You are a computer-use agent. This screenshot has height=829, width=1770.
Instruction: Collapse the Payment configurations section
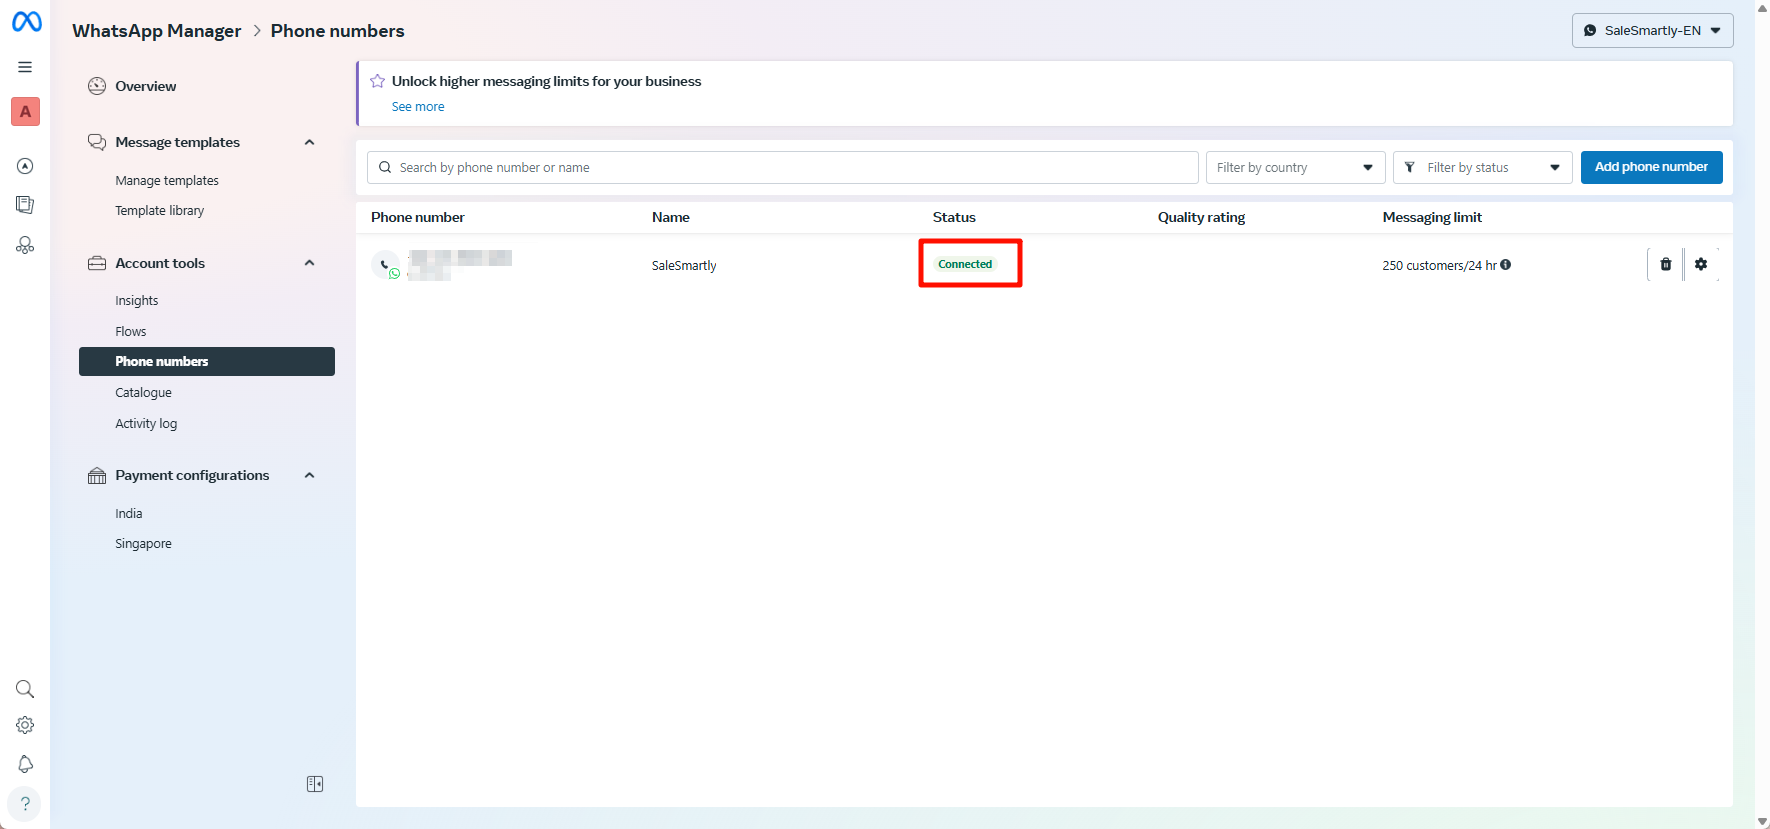tap(310, 475)
